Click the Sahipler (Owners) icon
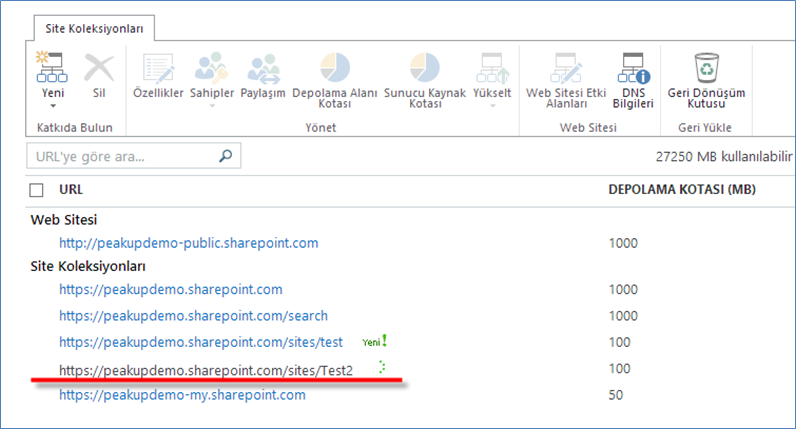The height and width of the screenshot is (429, 796). tap(212, 68)
